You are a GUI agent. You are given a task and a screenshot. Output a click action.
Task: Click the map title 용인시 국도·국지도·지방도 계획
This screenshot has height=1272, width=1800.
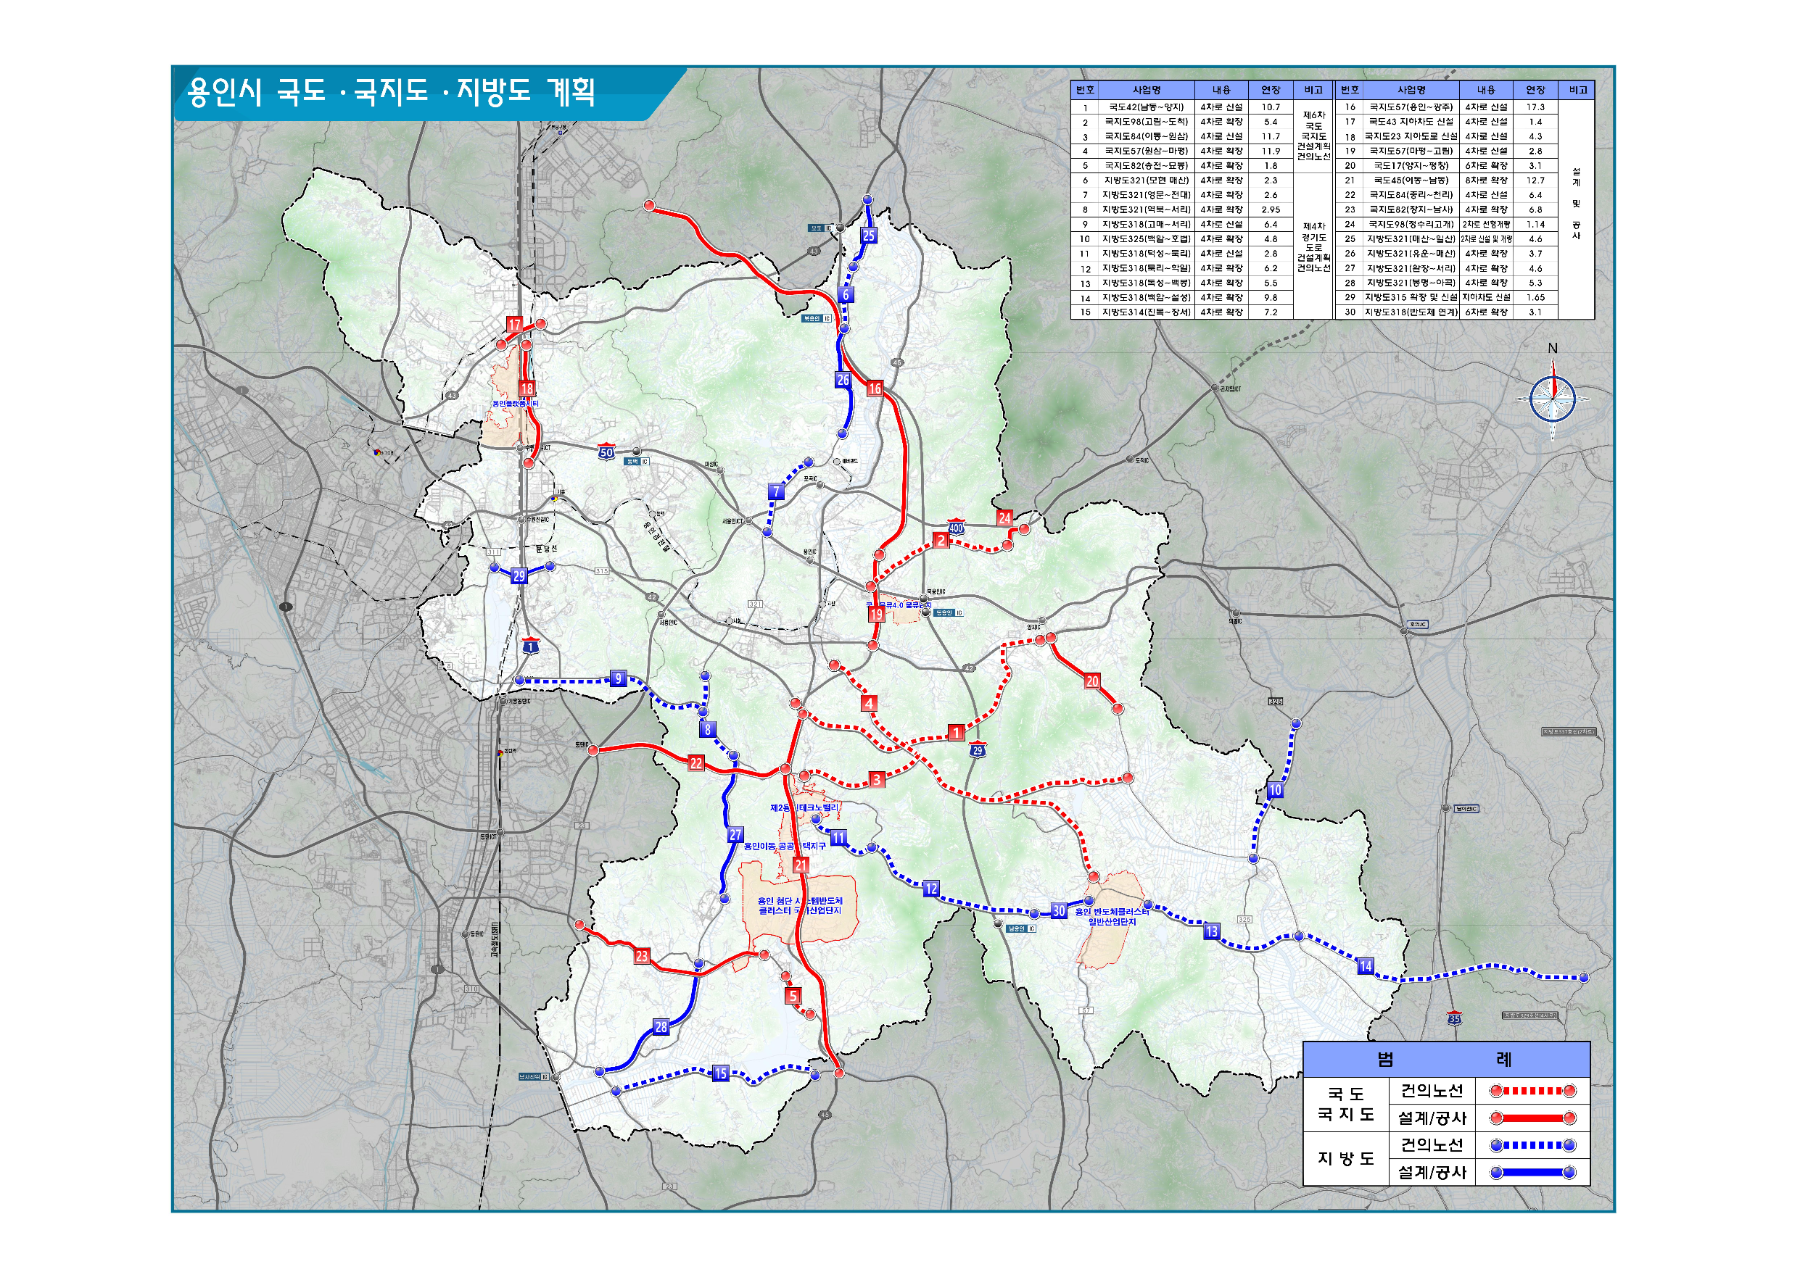pos(391,93)
